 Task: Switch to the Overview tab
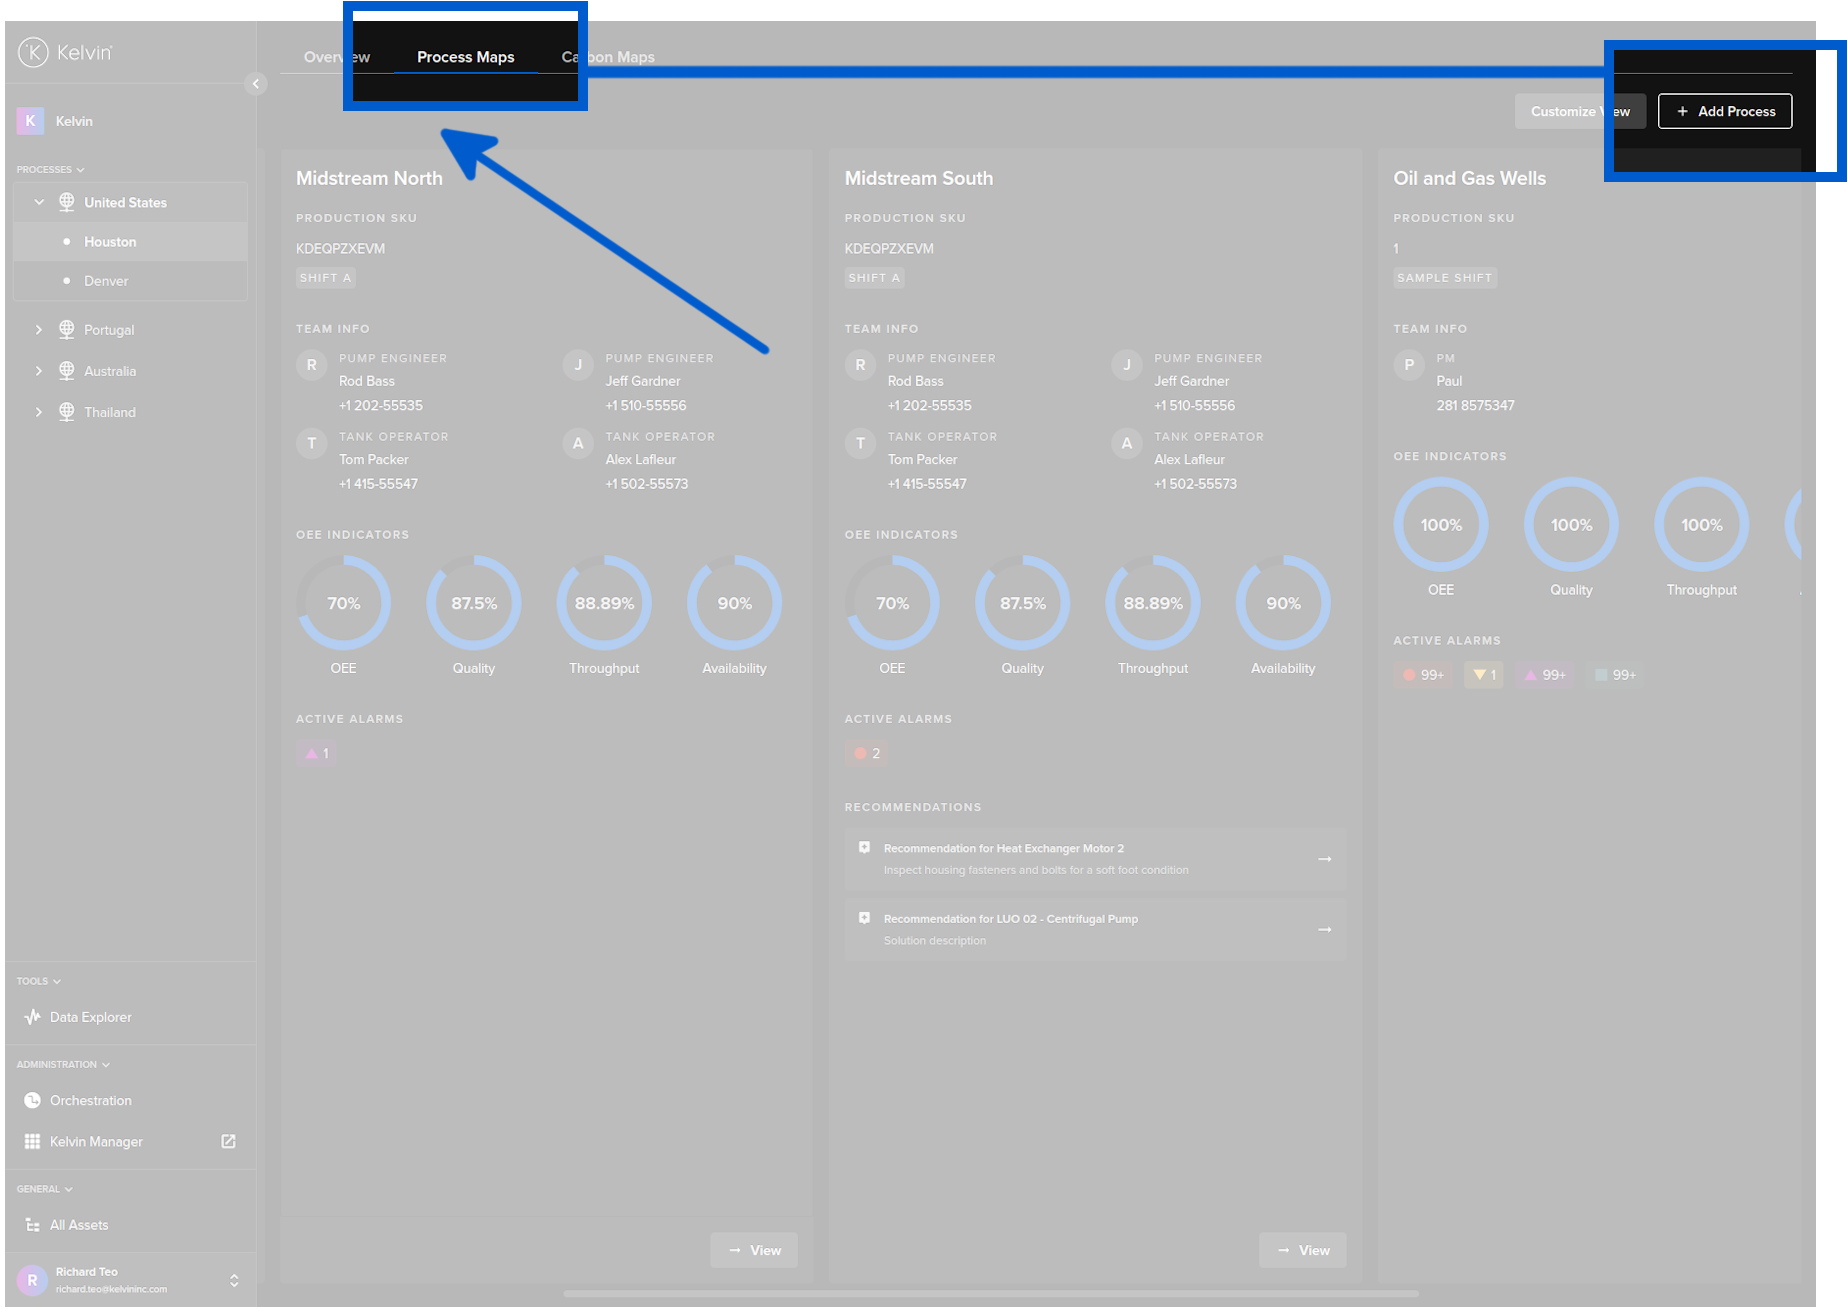[336, 57]
